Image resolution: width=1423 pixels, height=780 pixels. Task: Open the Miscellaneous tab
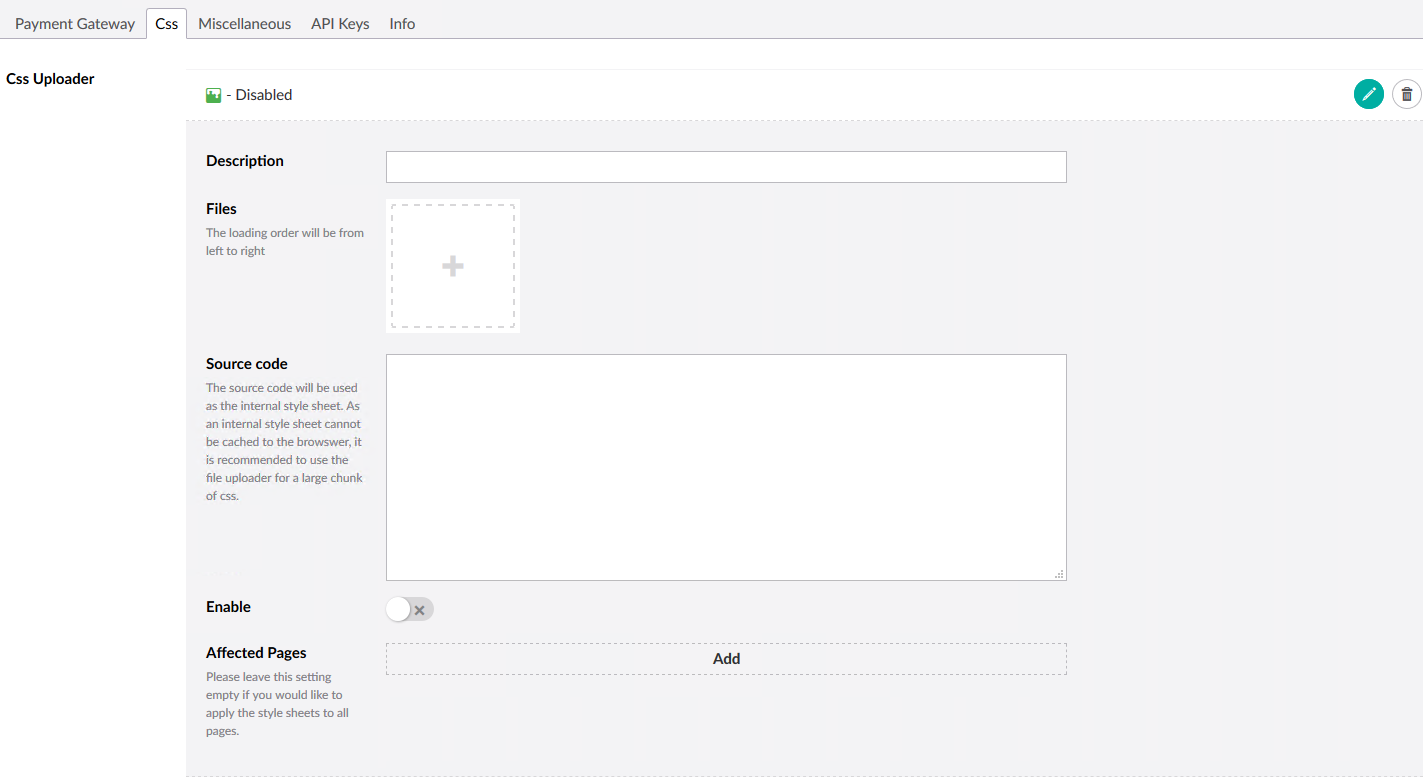(x=244, y=22)
